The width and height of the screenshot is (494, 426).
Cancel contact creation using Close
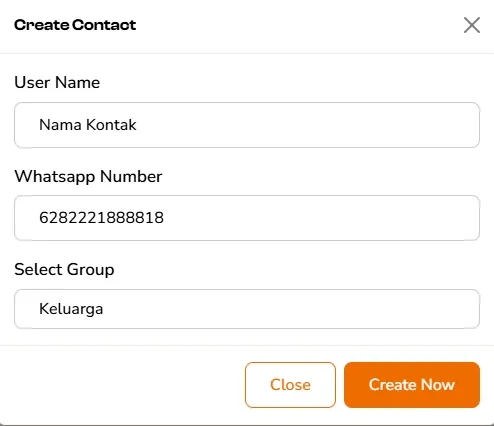pos(290,385)
